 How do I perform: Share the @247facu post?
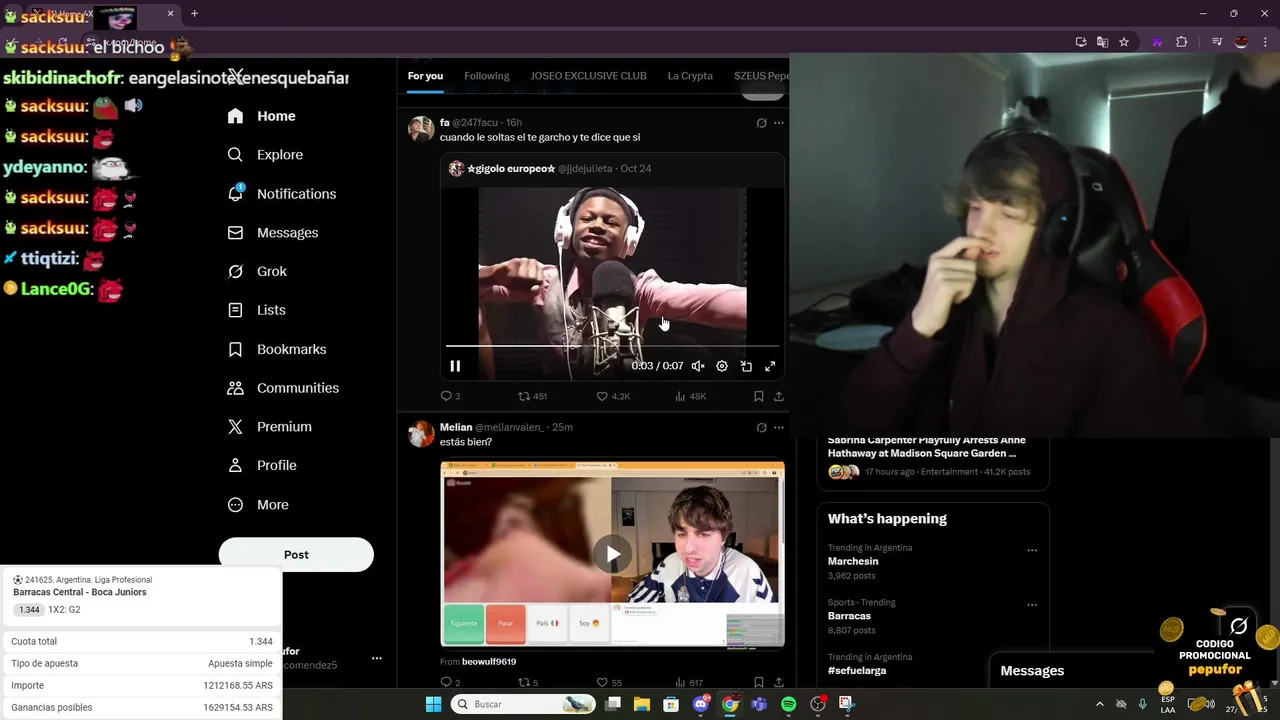(x=779, y=396)
